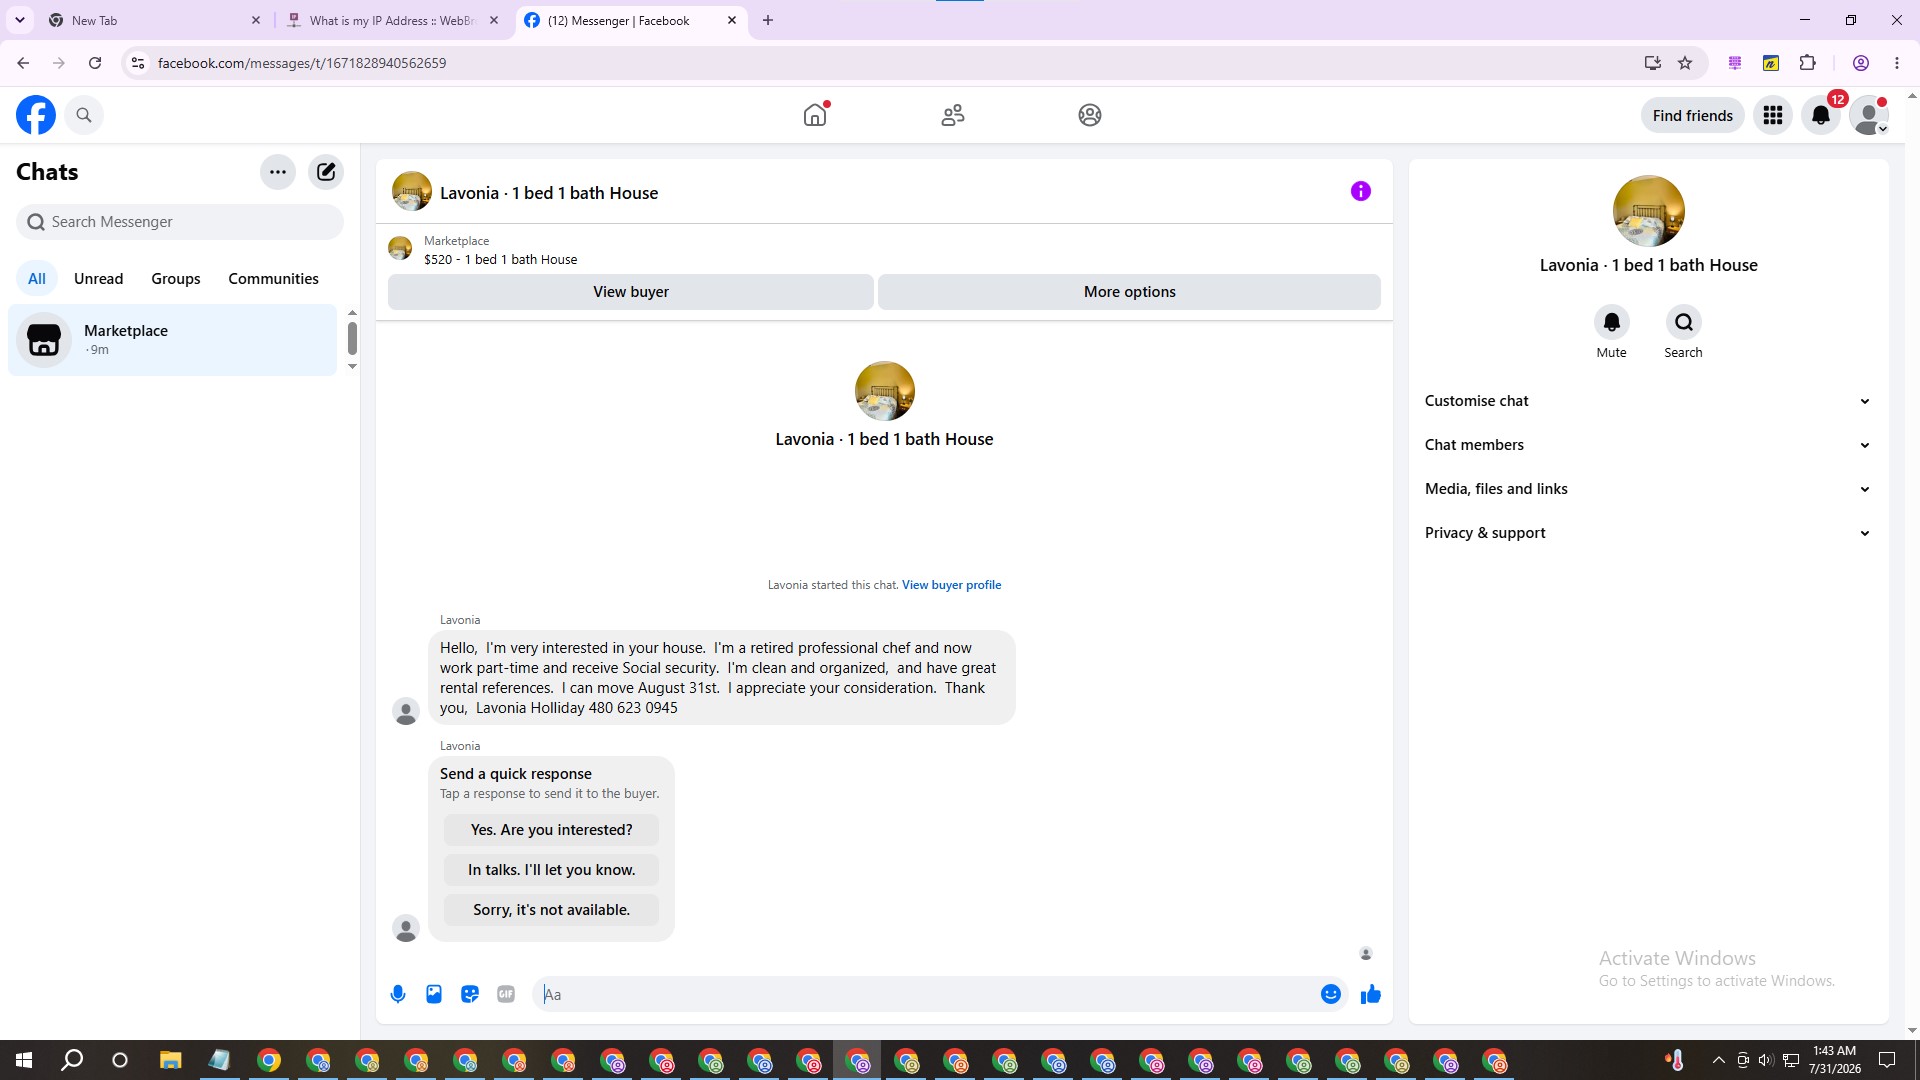The height and width of the screenshot is (1080, 1920).
Task: Click the message text input box
Action: (x=928, y=994)
